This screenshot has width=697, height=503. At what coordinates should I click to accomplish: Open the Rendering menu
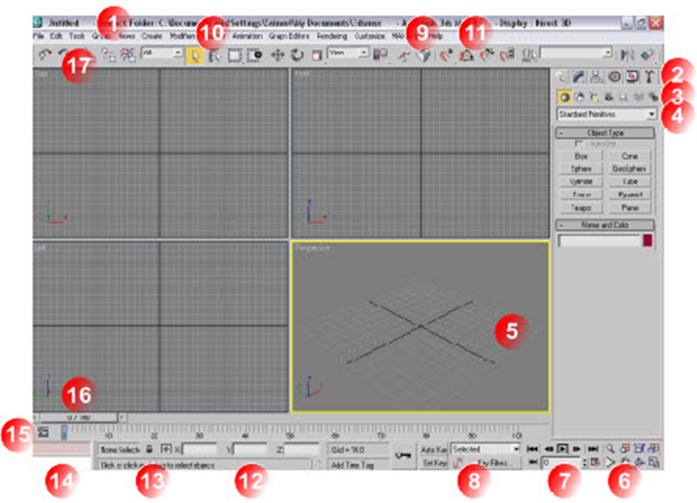point(331,35)
